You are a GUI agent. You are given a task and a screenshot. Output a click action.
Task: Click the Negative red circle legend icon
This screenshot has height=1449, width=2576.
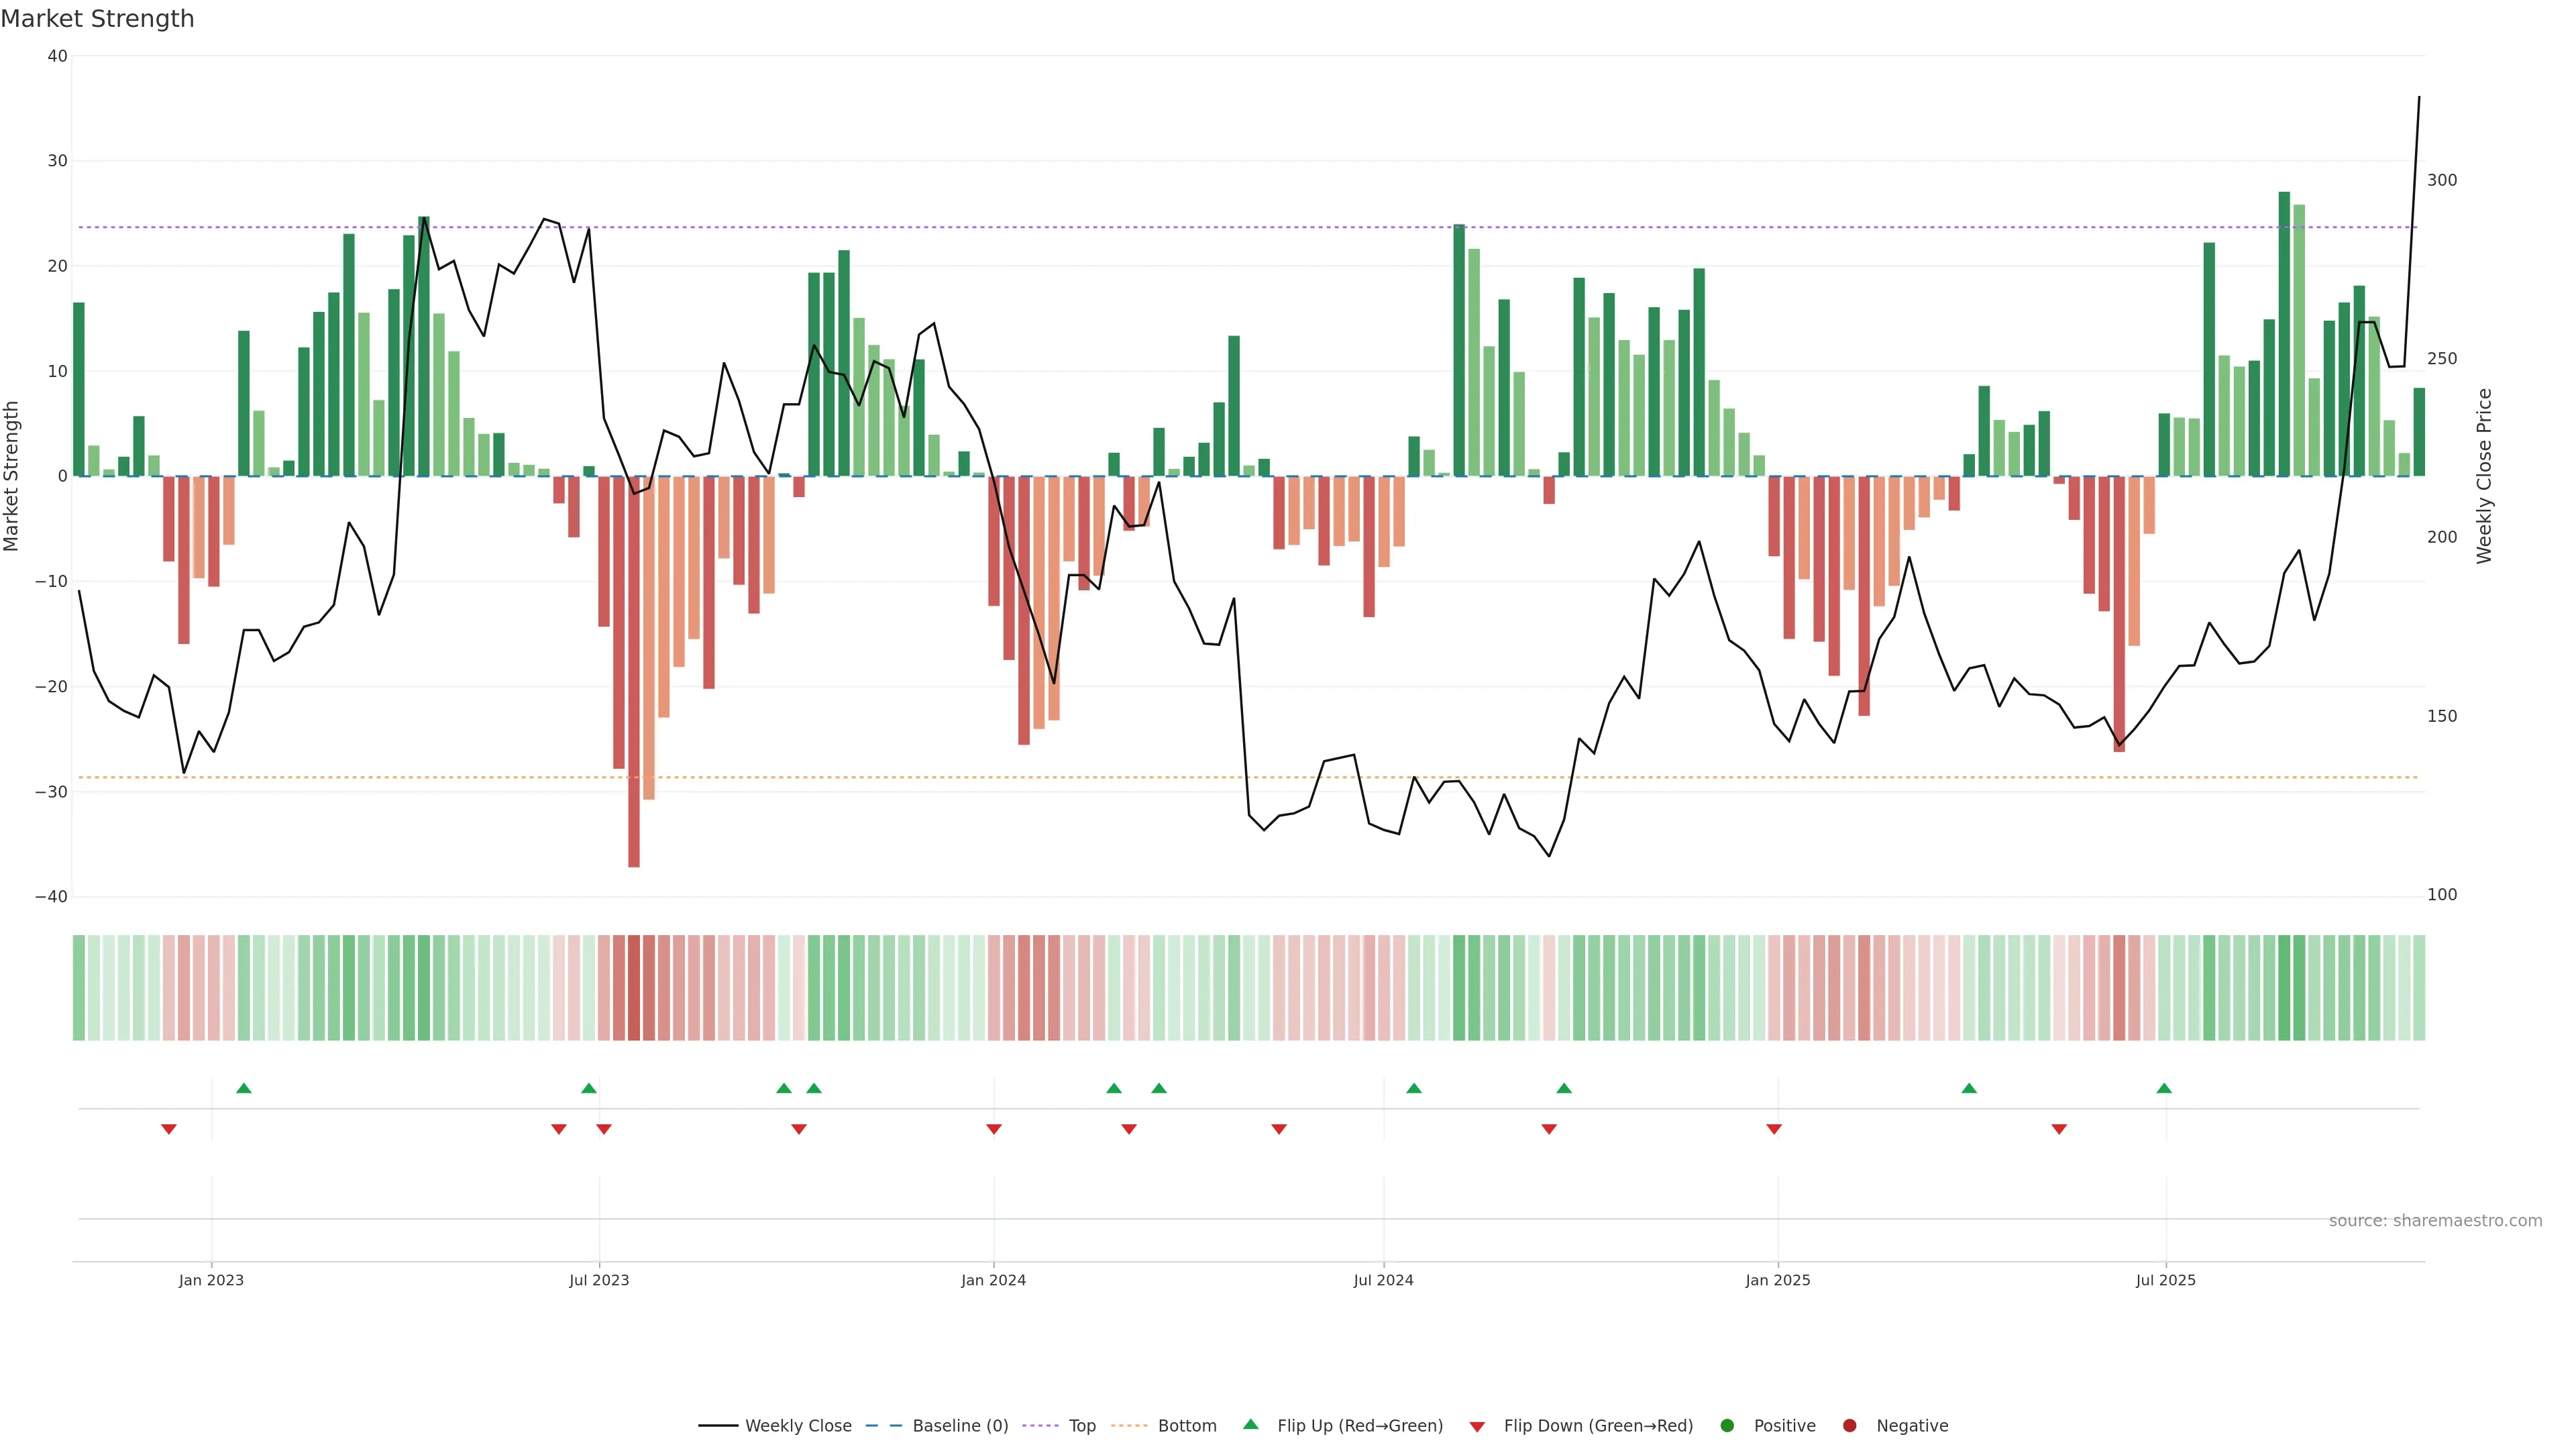[x=1849, y=1425]
